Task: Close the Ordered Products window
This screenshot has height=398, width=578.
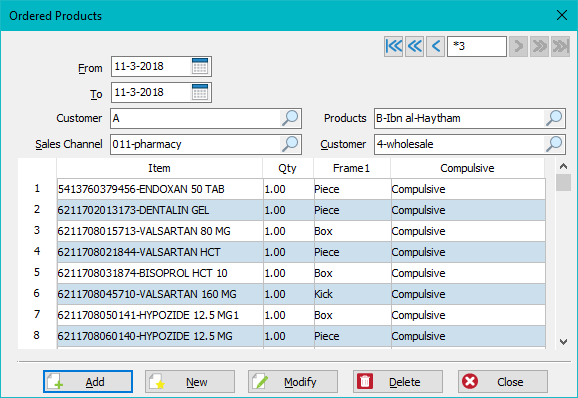Action: pyautogui.click(x=562, y=15)
